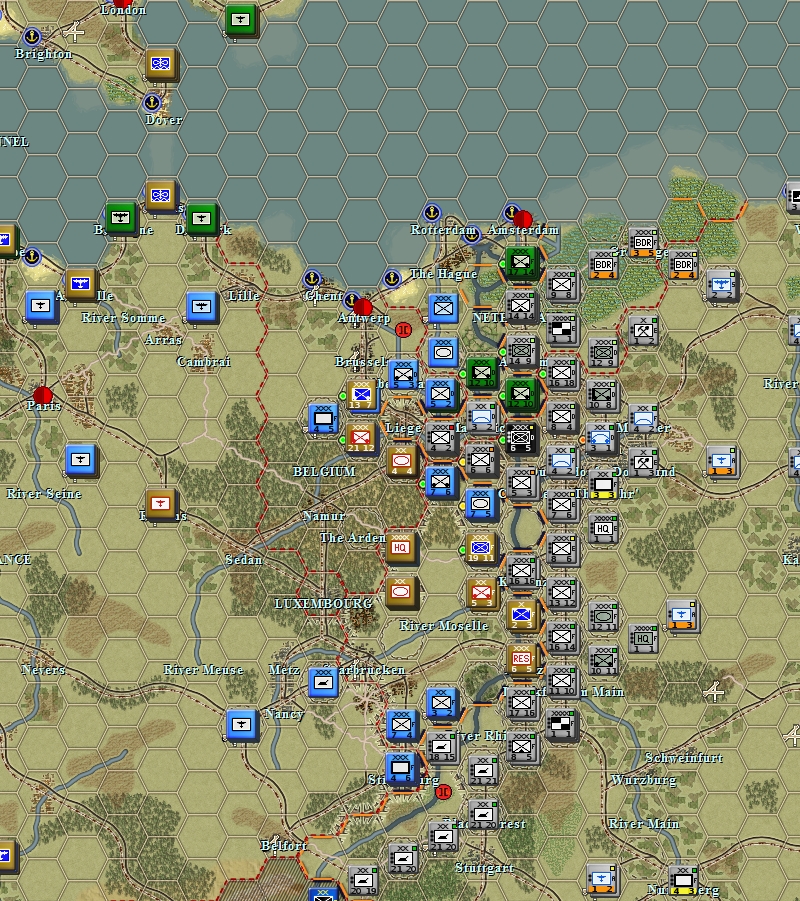Click the red city marker at Antwerp

(363, 307)
